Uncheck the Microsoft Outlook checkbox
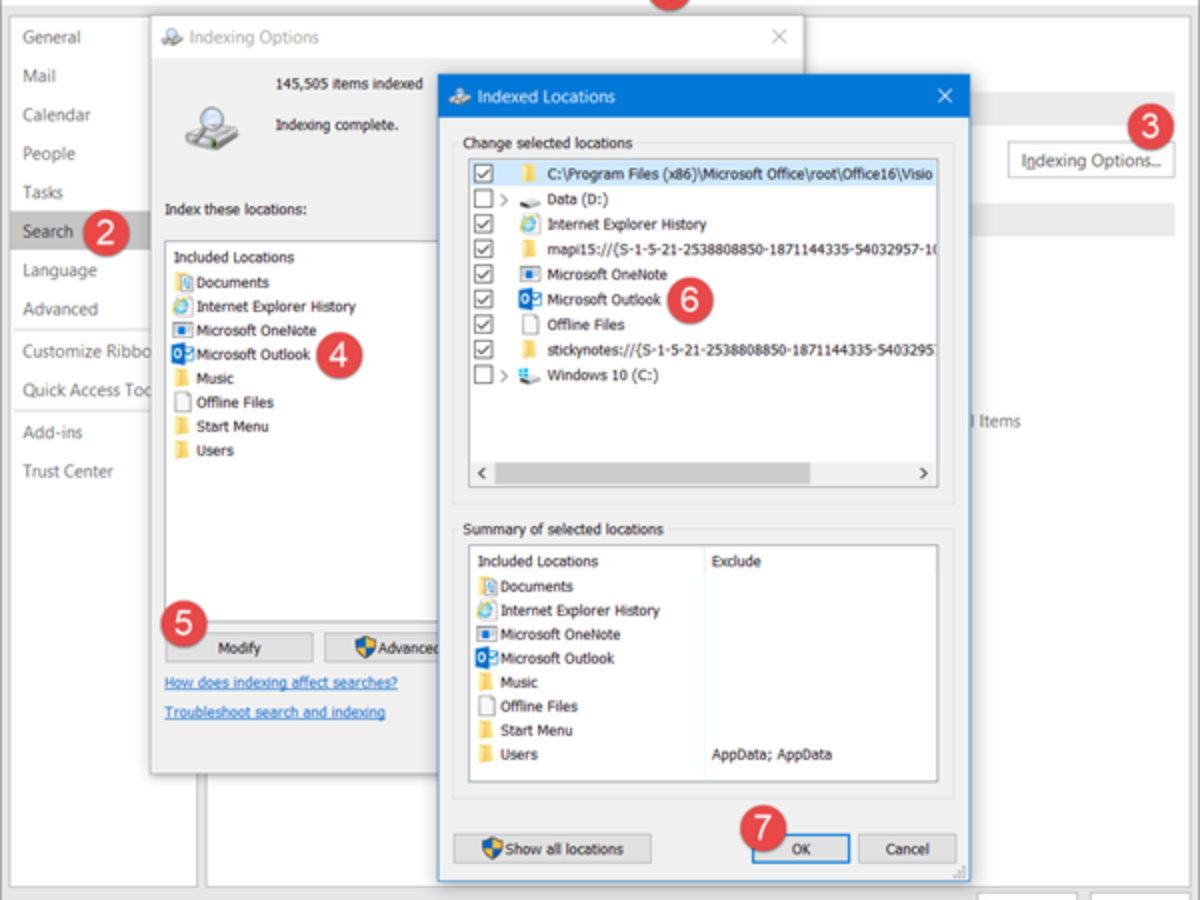 pos(484,299)
